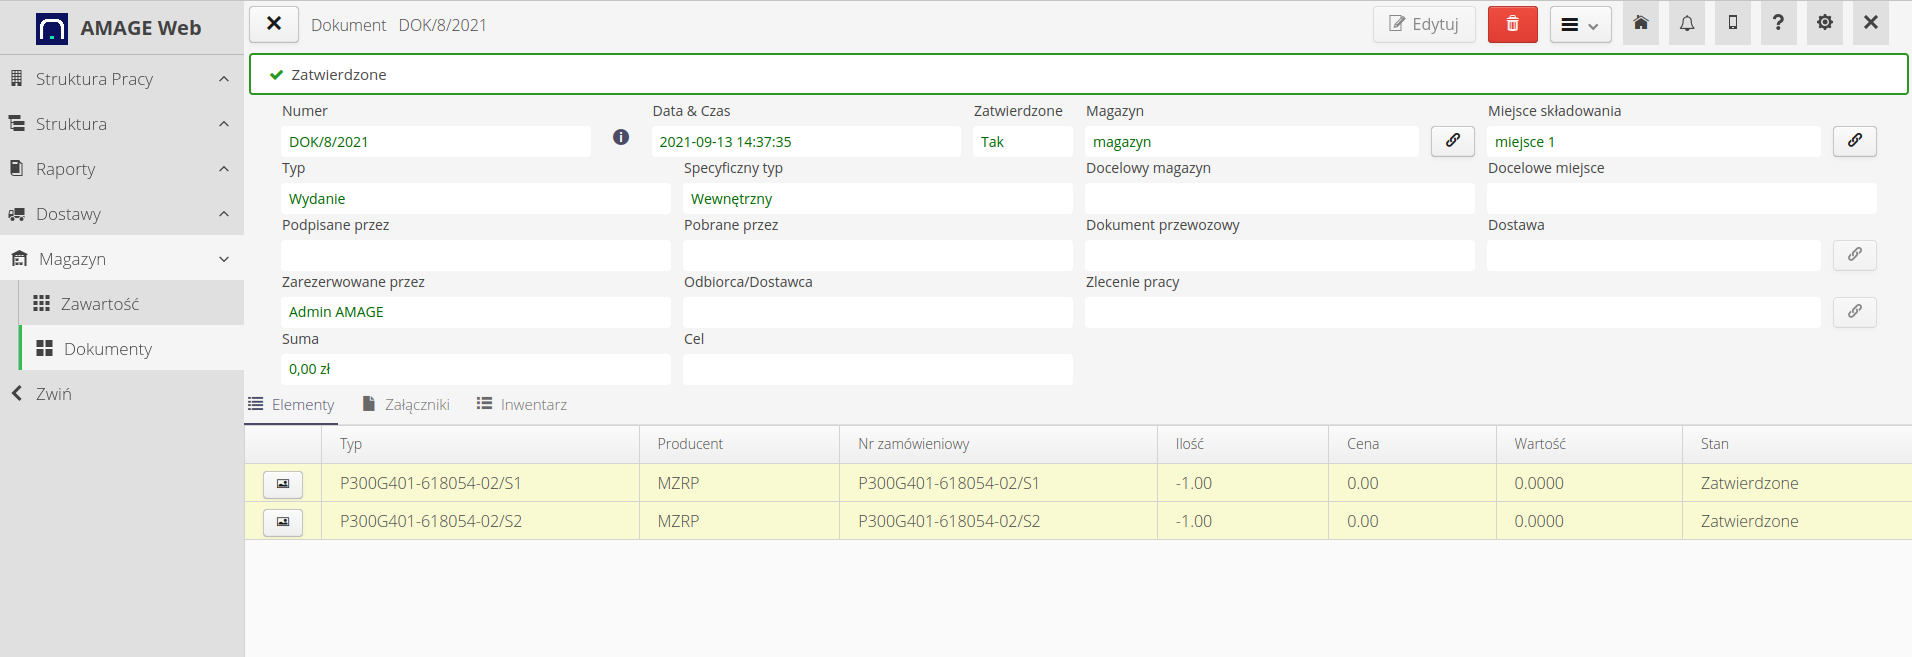Click the mobile device icon
Image resolution: width=1912 pixels, height=657 pixels.
point(1733,23)
